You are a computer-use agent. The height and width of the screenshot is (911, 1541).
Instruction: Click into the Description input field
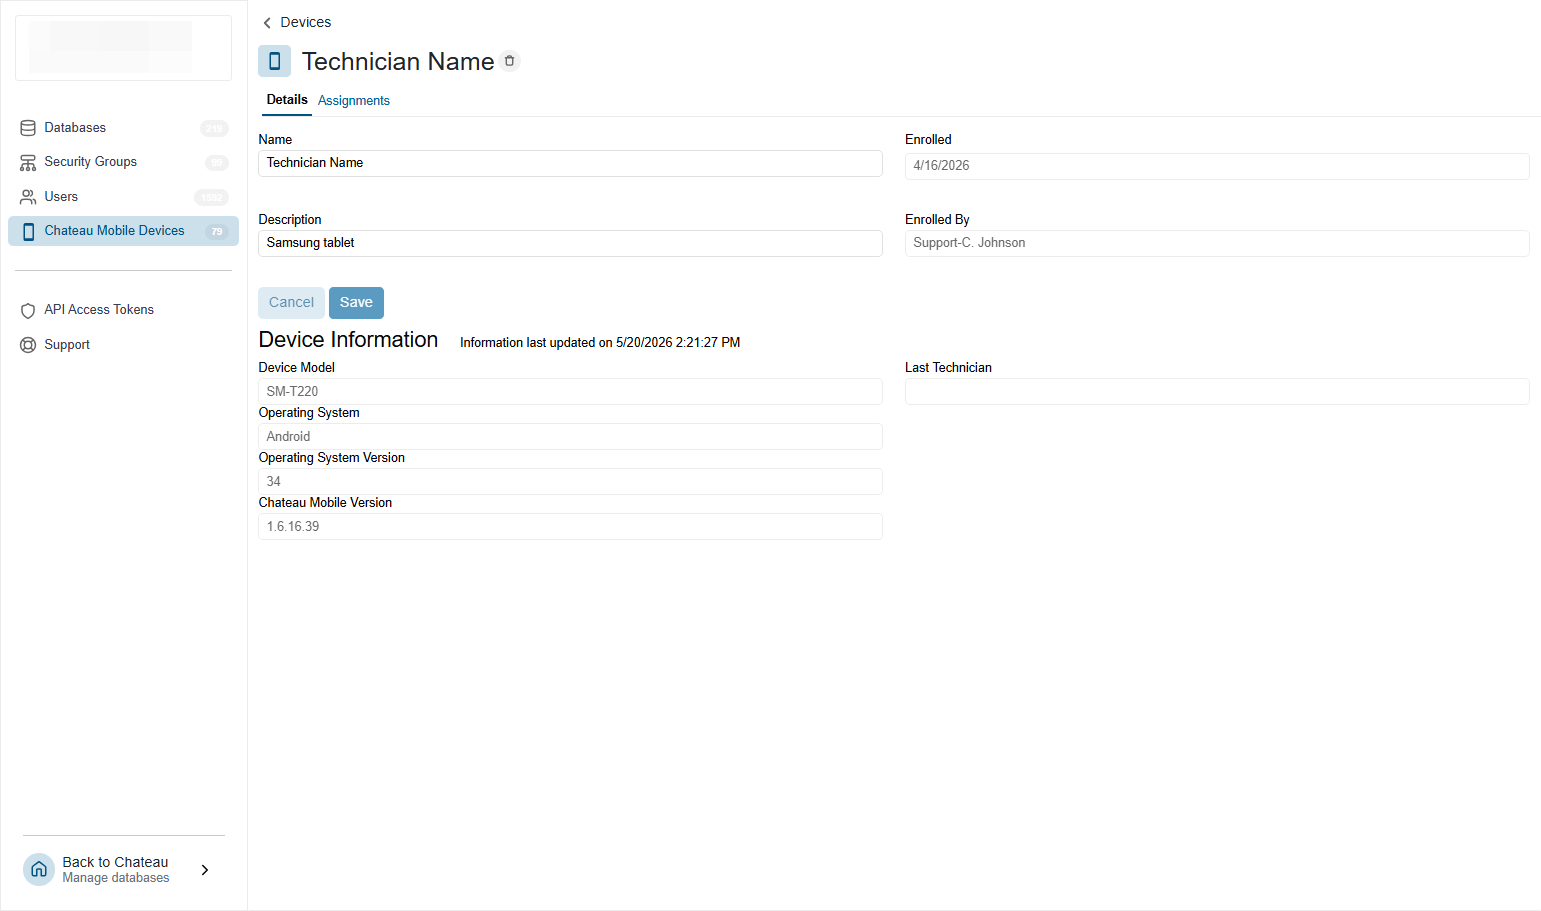(570, 243)
